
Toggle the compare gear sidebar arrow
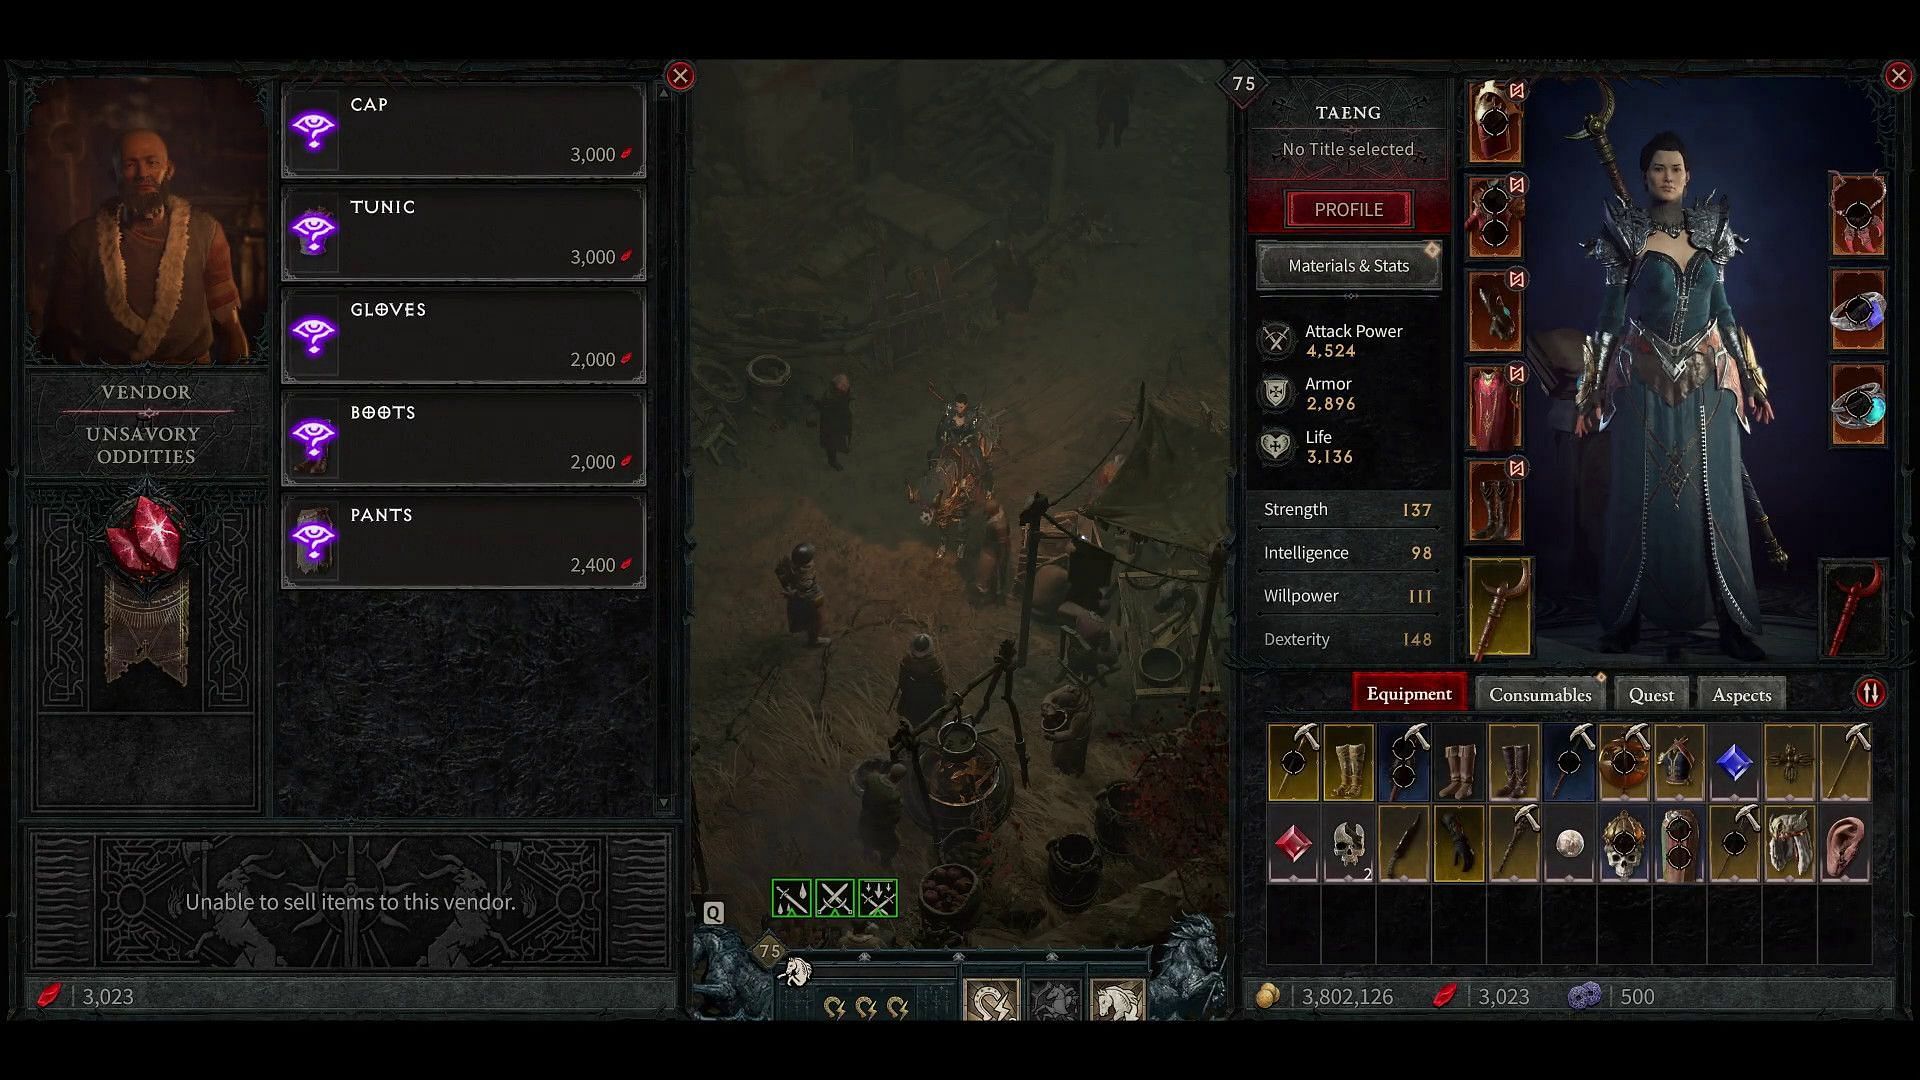tap(1870, 692)
